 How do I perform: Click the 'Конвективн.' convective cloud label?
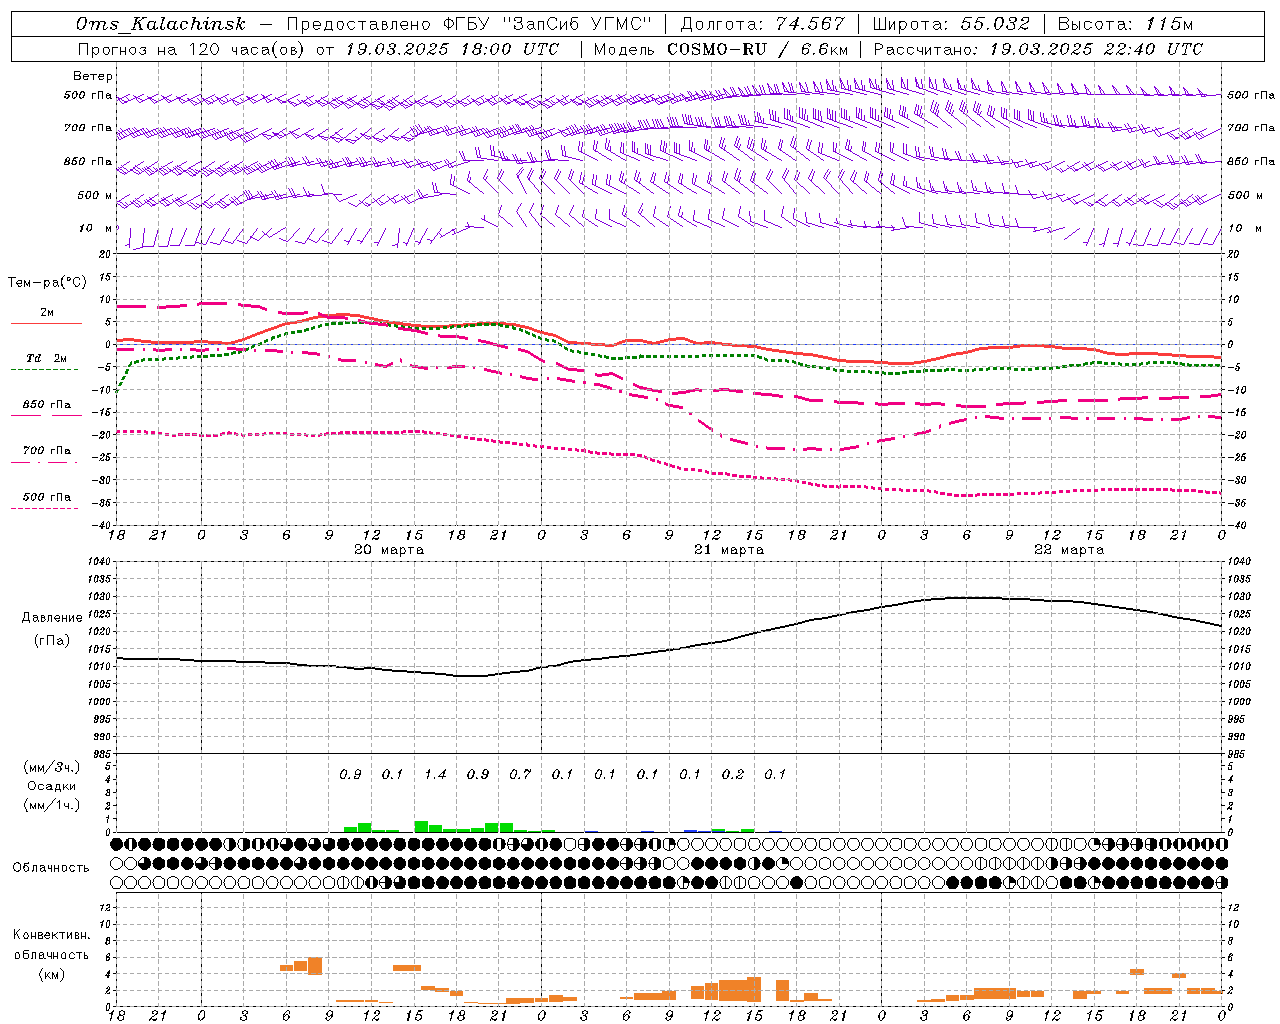click(52, 935)
